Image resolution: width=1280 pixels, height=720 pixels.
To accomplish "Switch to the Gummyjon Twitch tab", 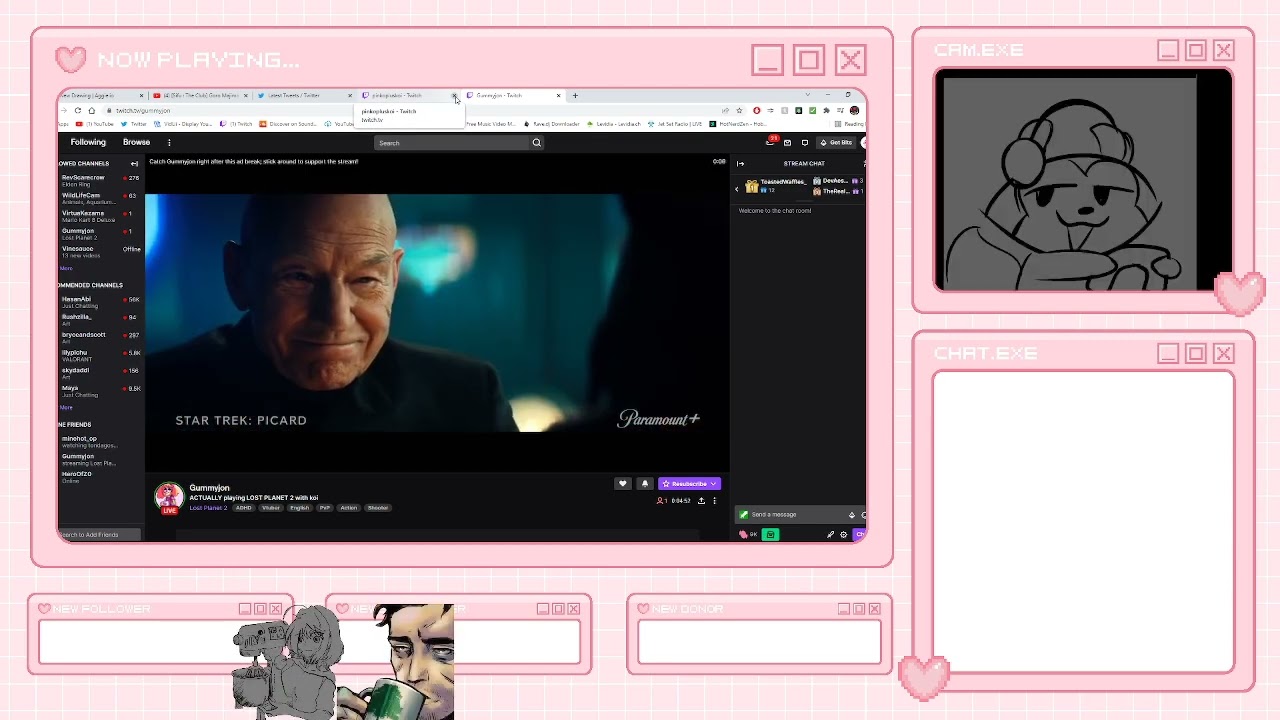I will [513, 95].
